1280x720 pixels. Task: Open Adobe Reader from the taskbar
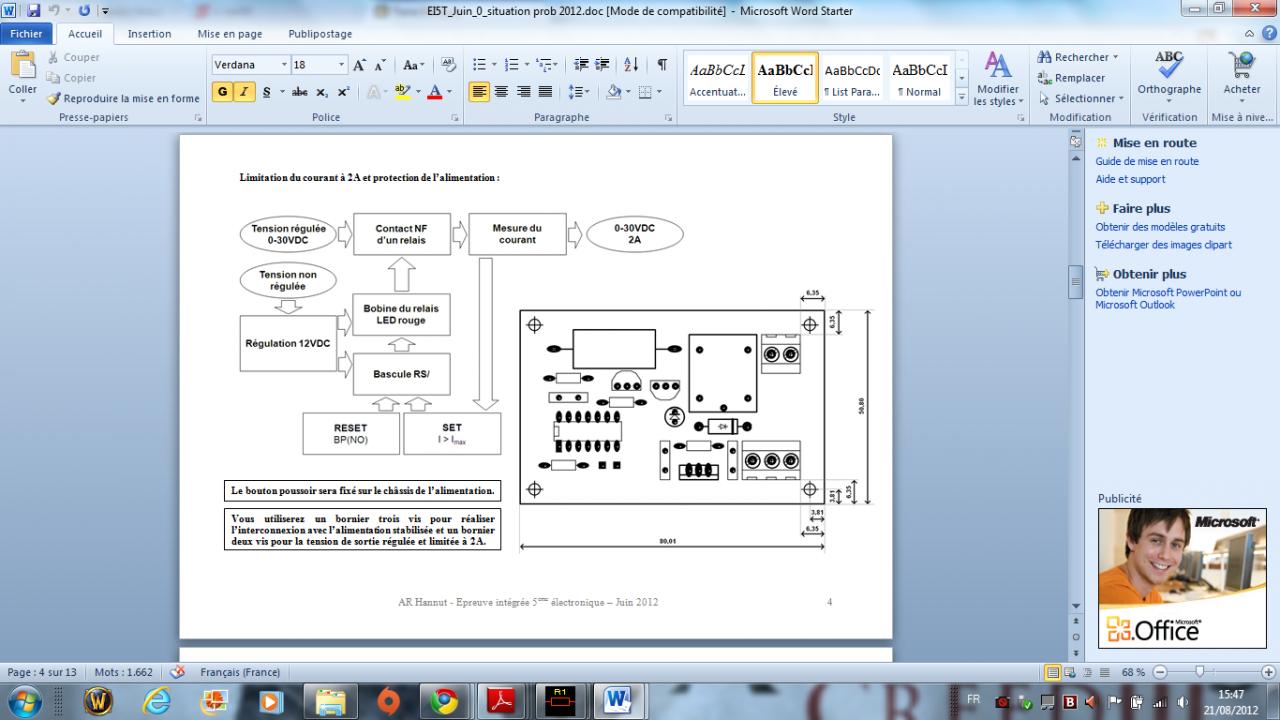(502, 702)
